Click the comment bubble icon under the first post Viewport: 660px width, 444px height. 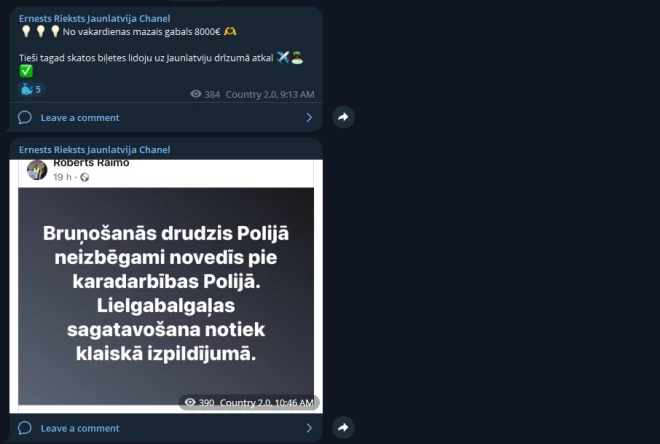click(25, 117)
